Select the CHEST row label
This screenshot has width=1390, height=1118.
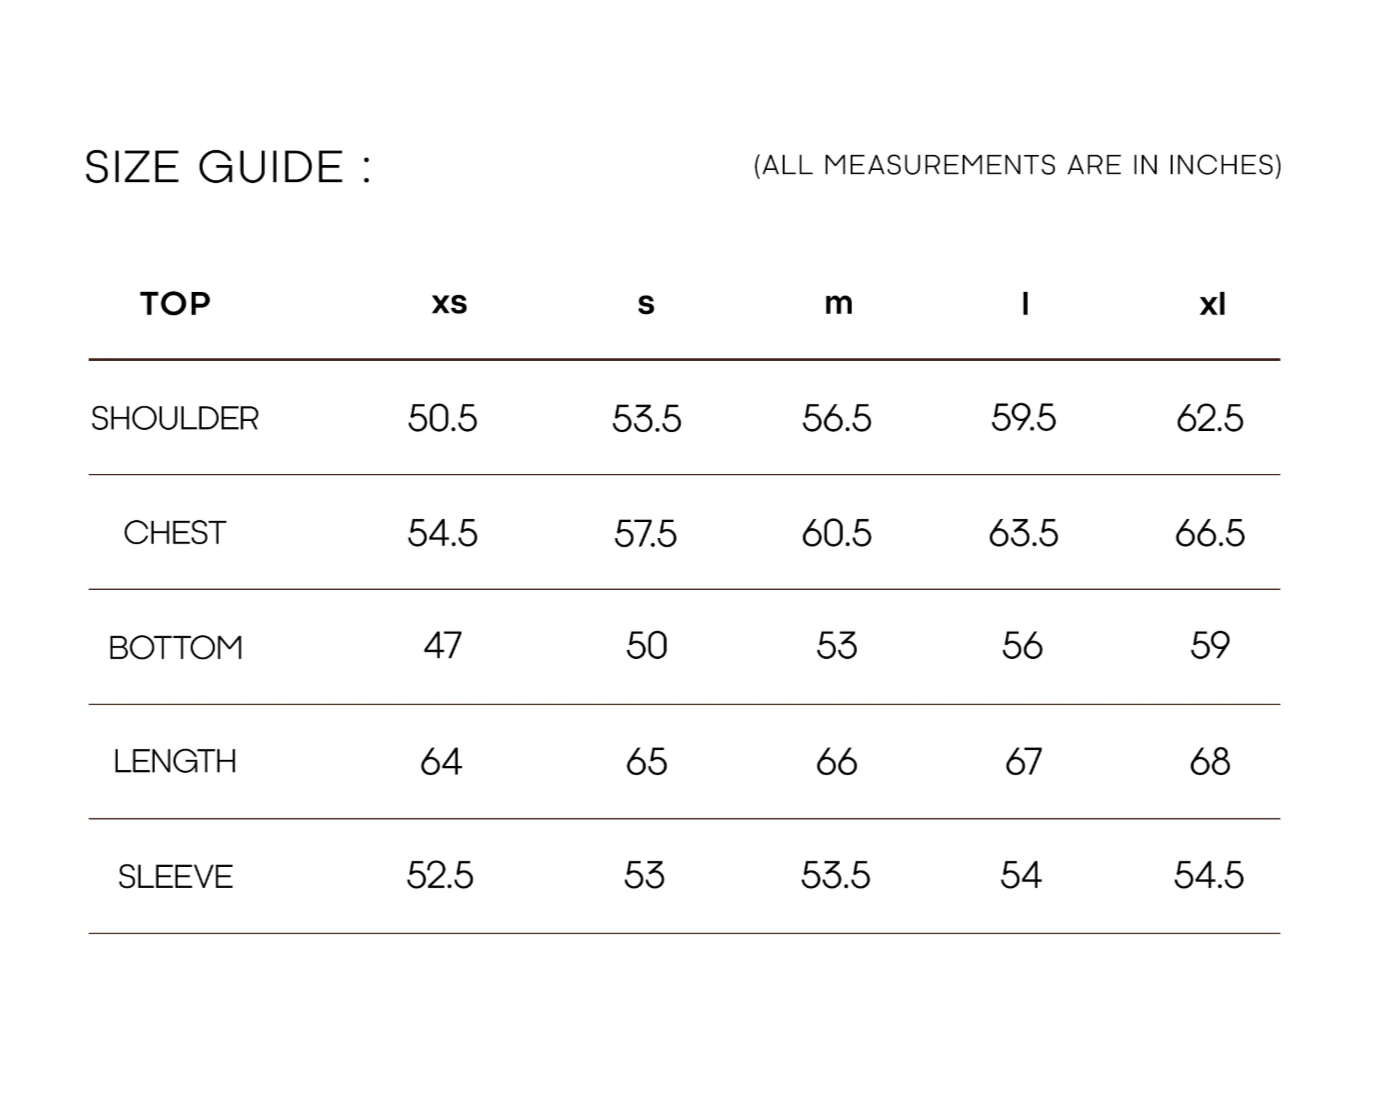point(175,533)
